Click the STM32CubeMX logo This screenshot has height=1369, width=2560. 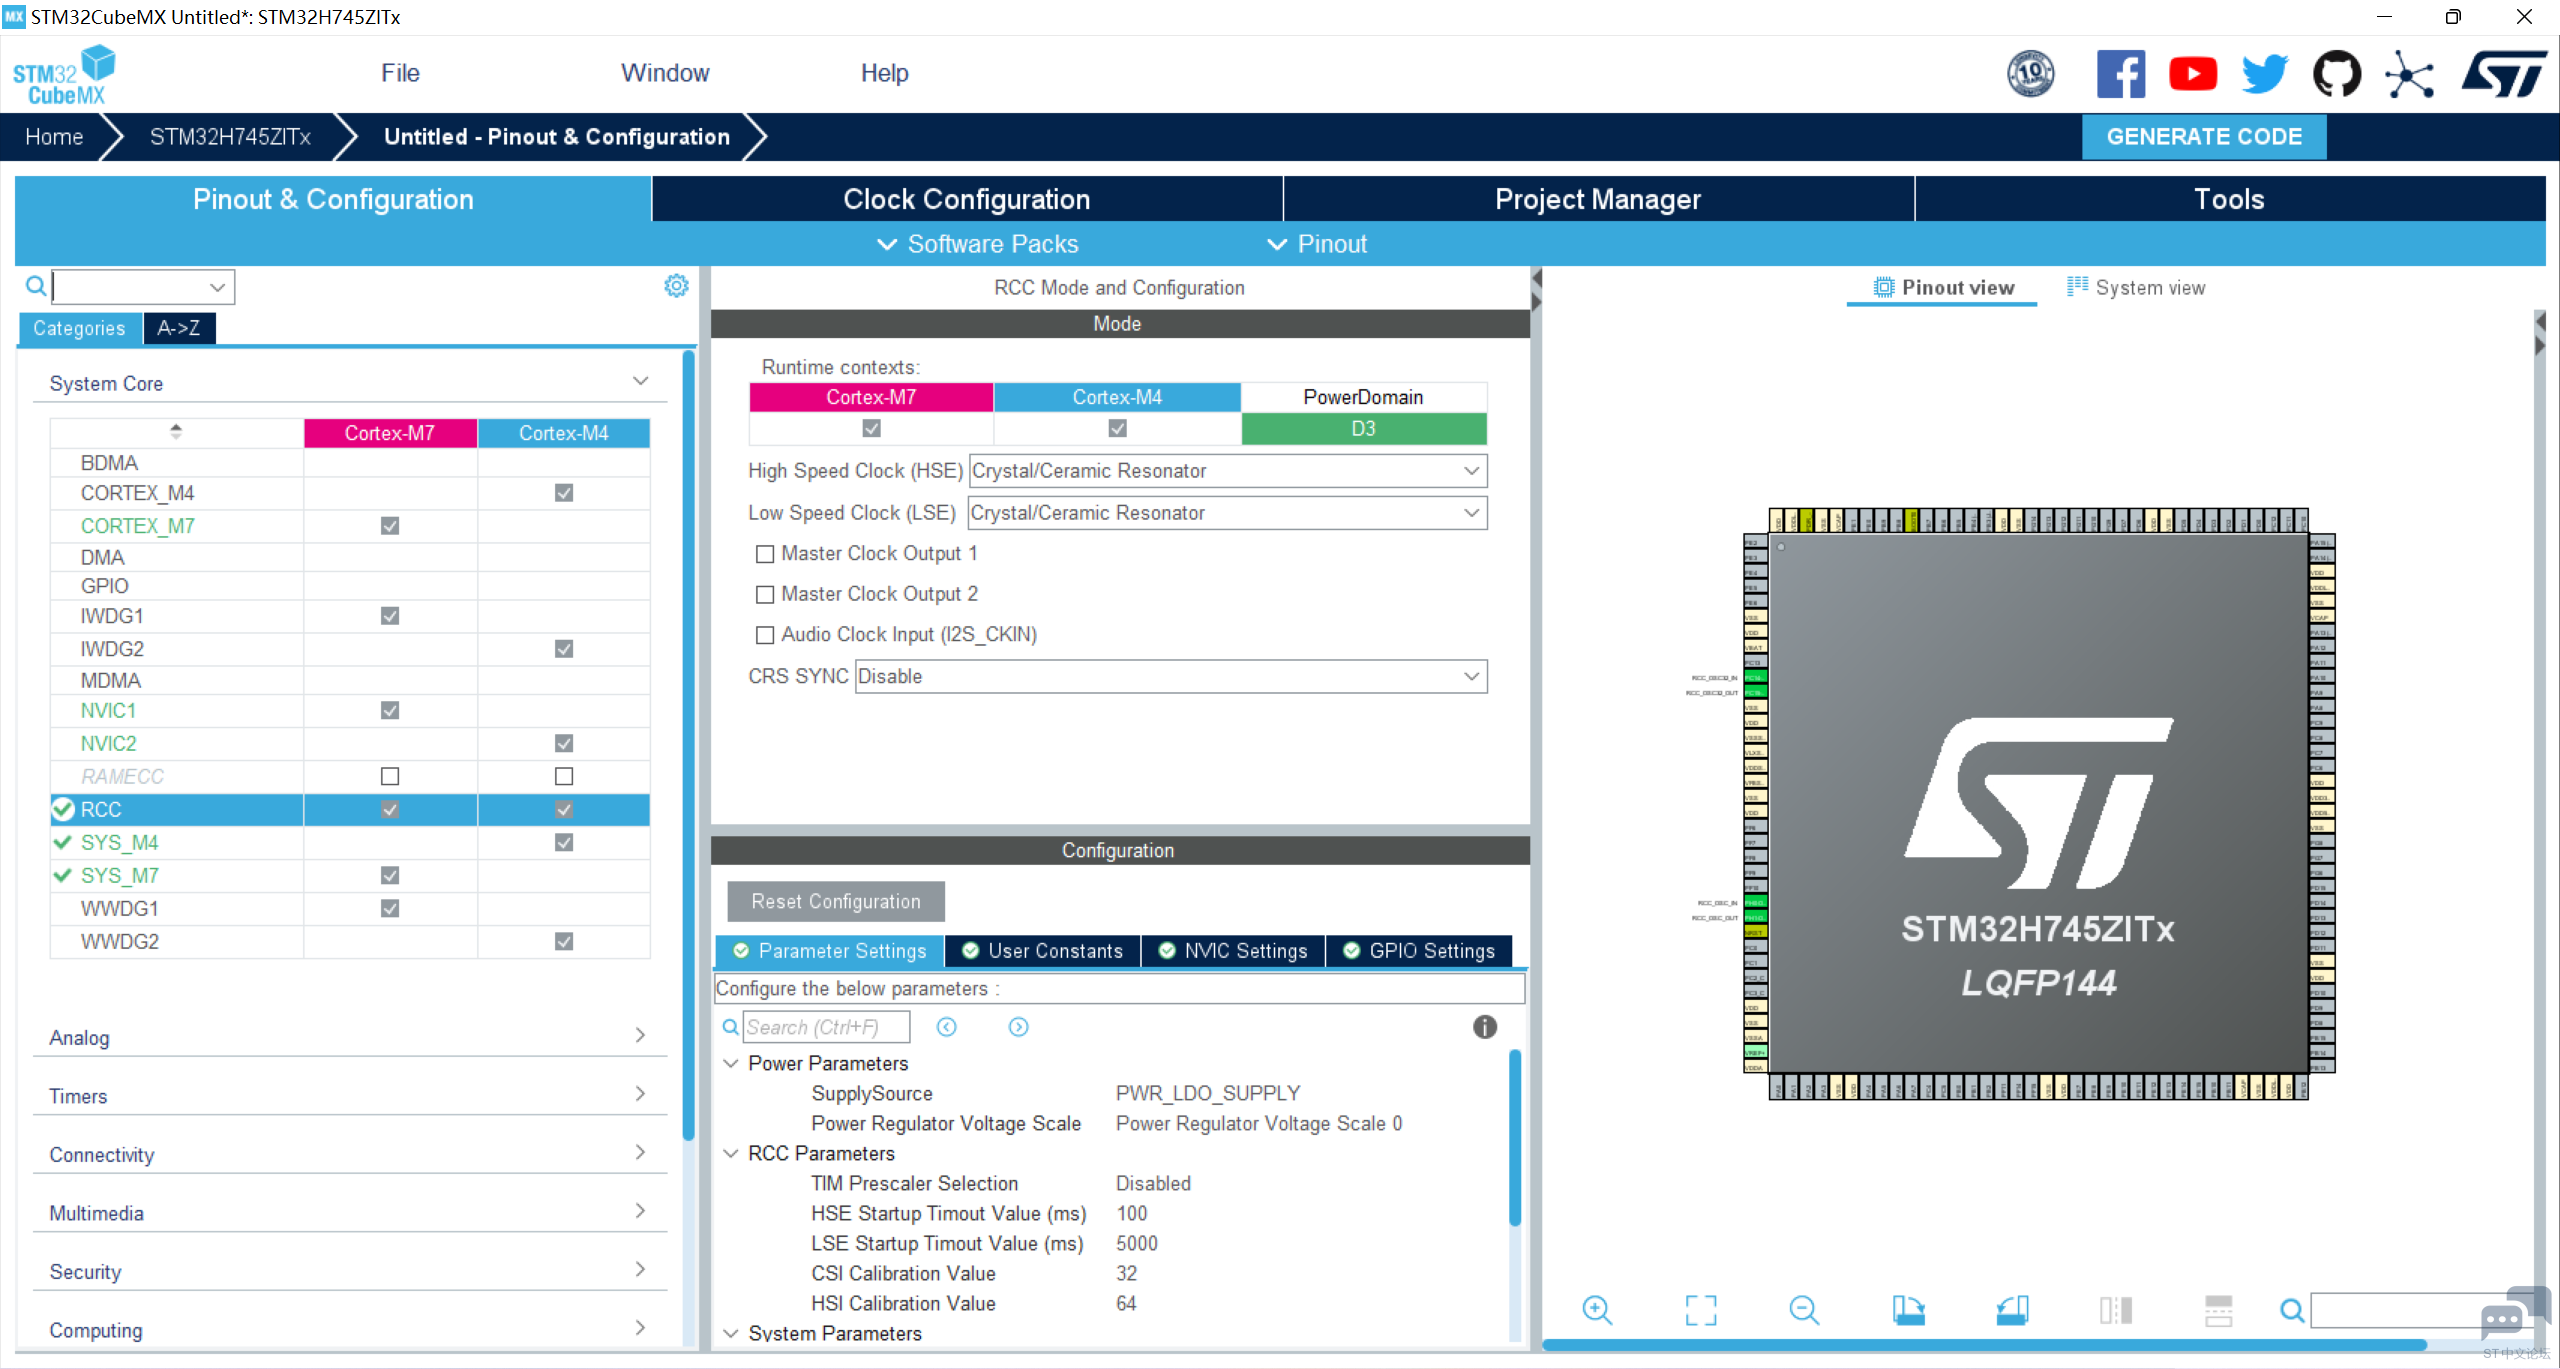click(x=64, y=74)
